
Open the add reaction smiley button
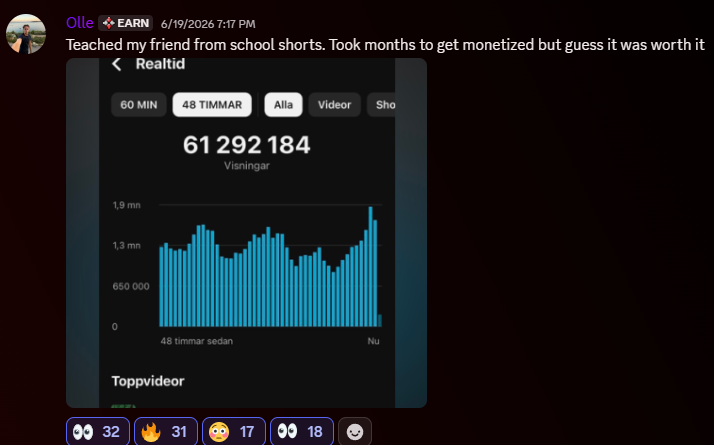coord(355,431)
